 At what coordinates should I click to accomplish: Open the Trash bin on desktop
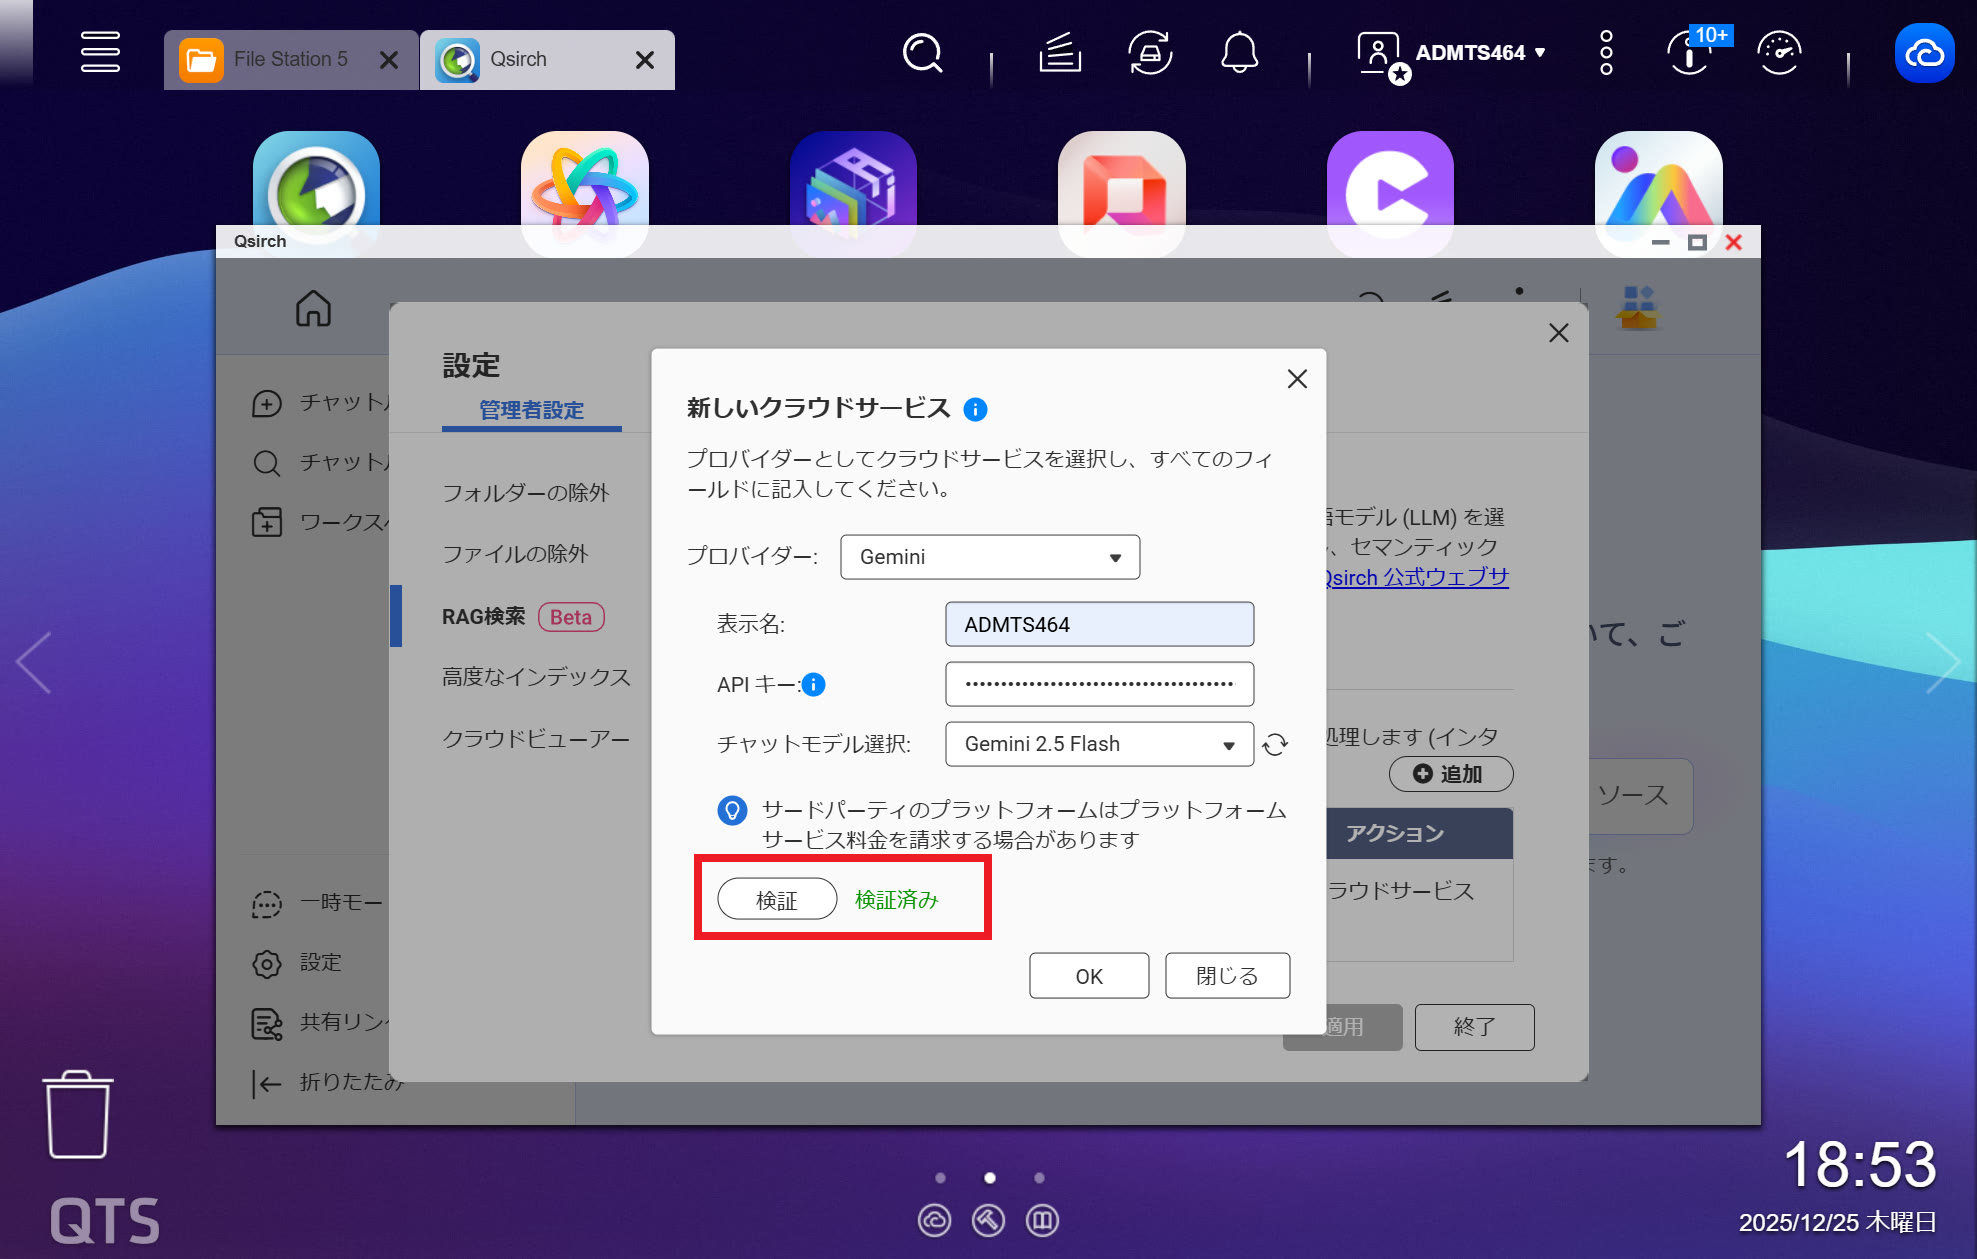(x=78, y=1113)
